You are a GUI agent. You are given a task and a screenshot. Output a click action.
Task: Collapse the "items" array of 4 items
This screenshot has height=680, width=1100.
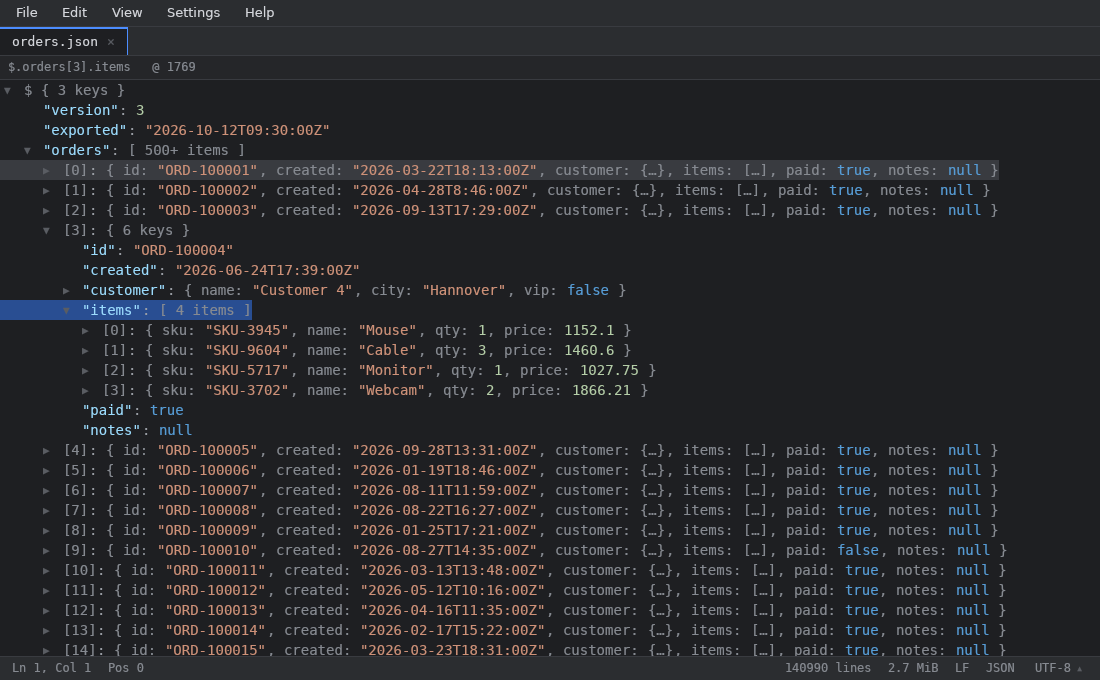[66, 310]
